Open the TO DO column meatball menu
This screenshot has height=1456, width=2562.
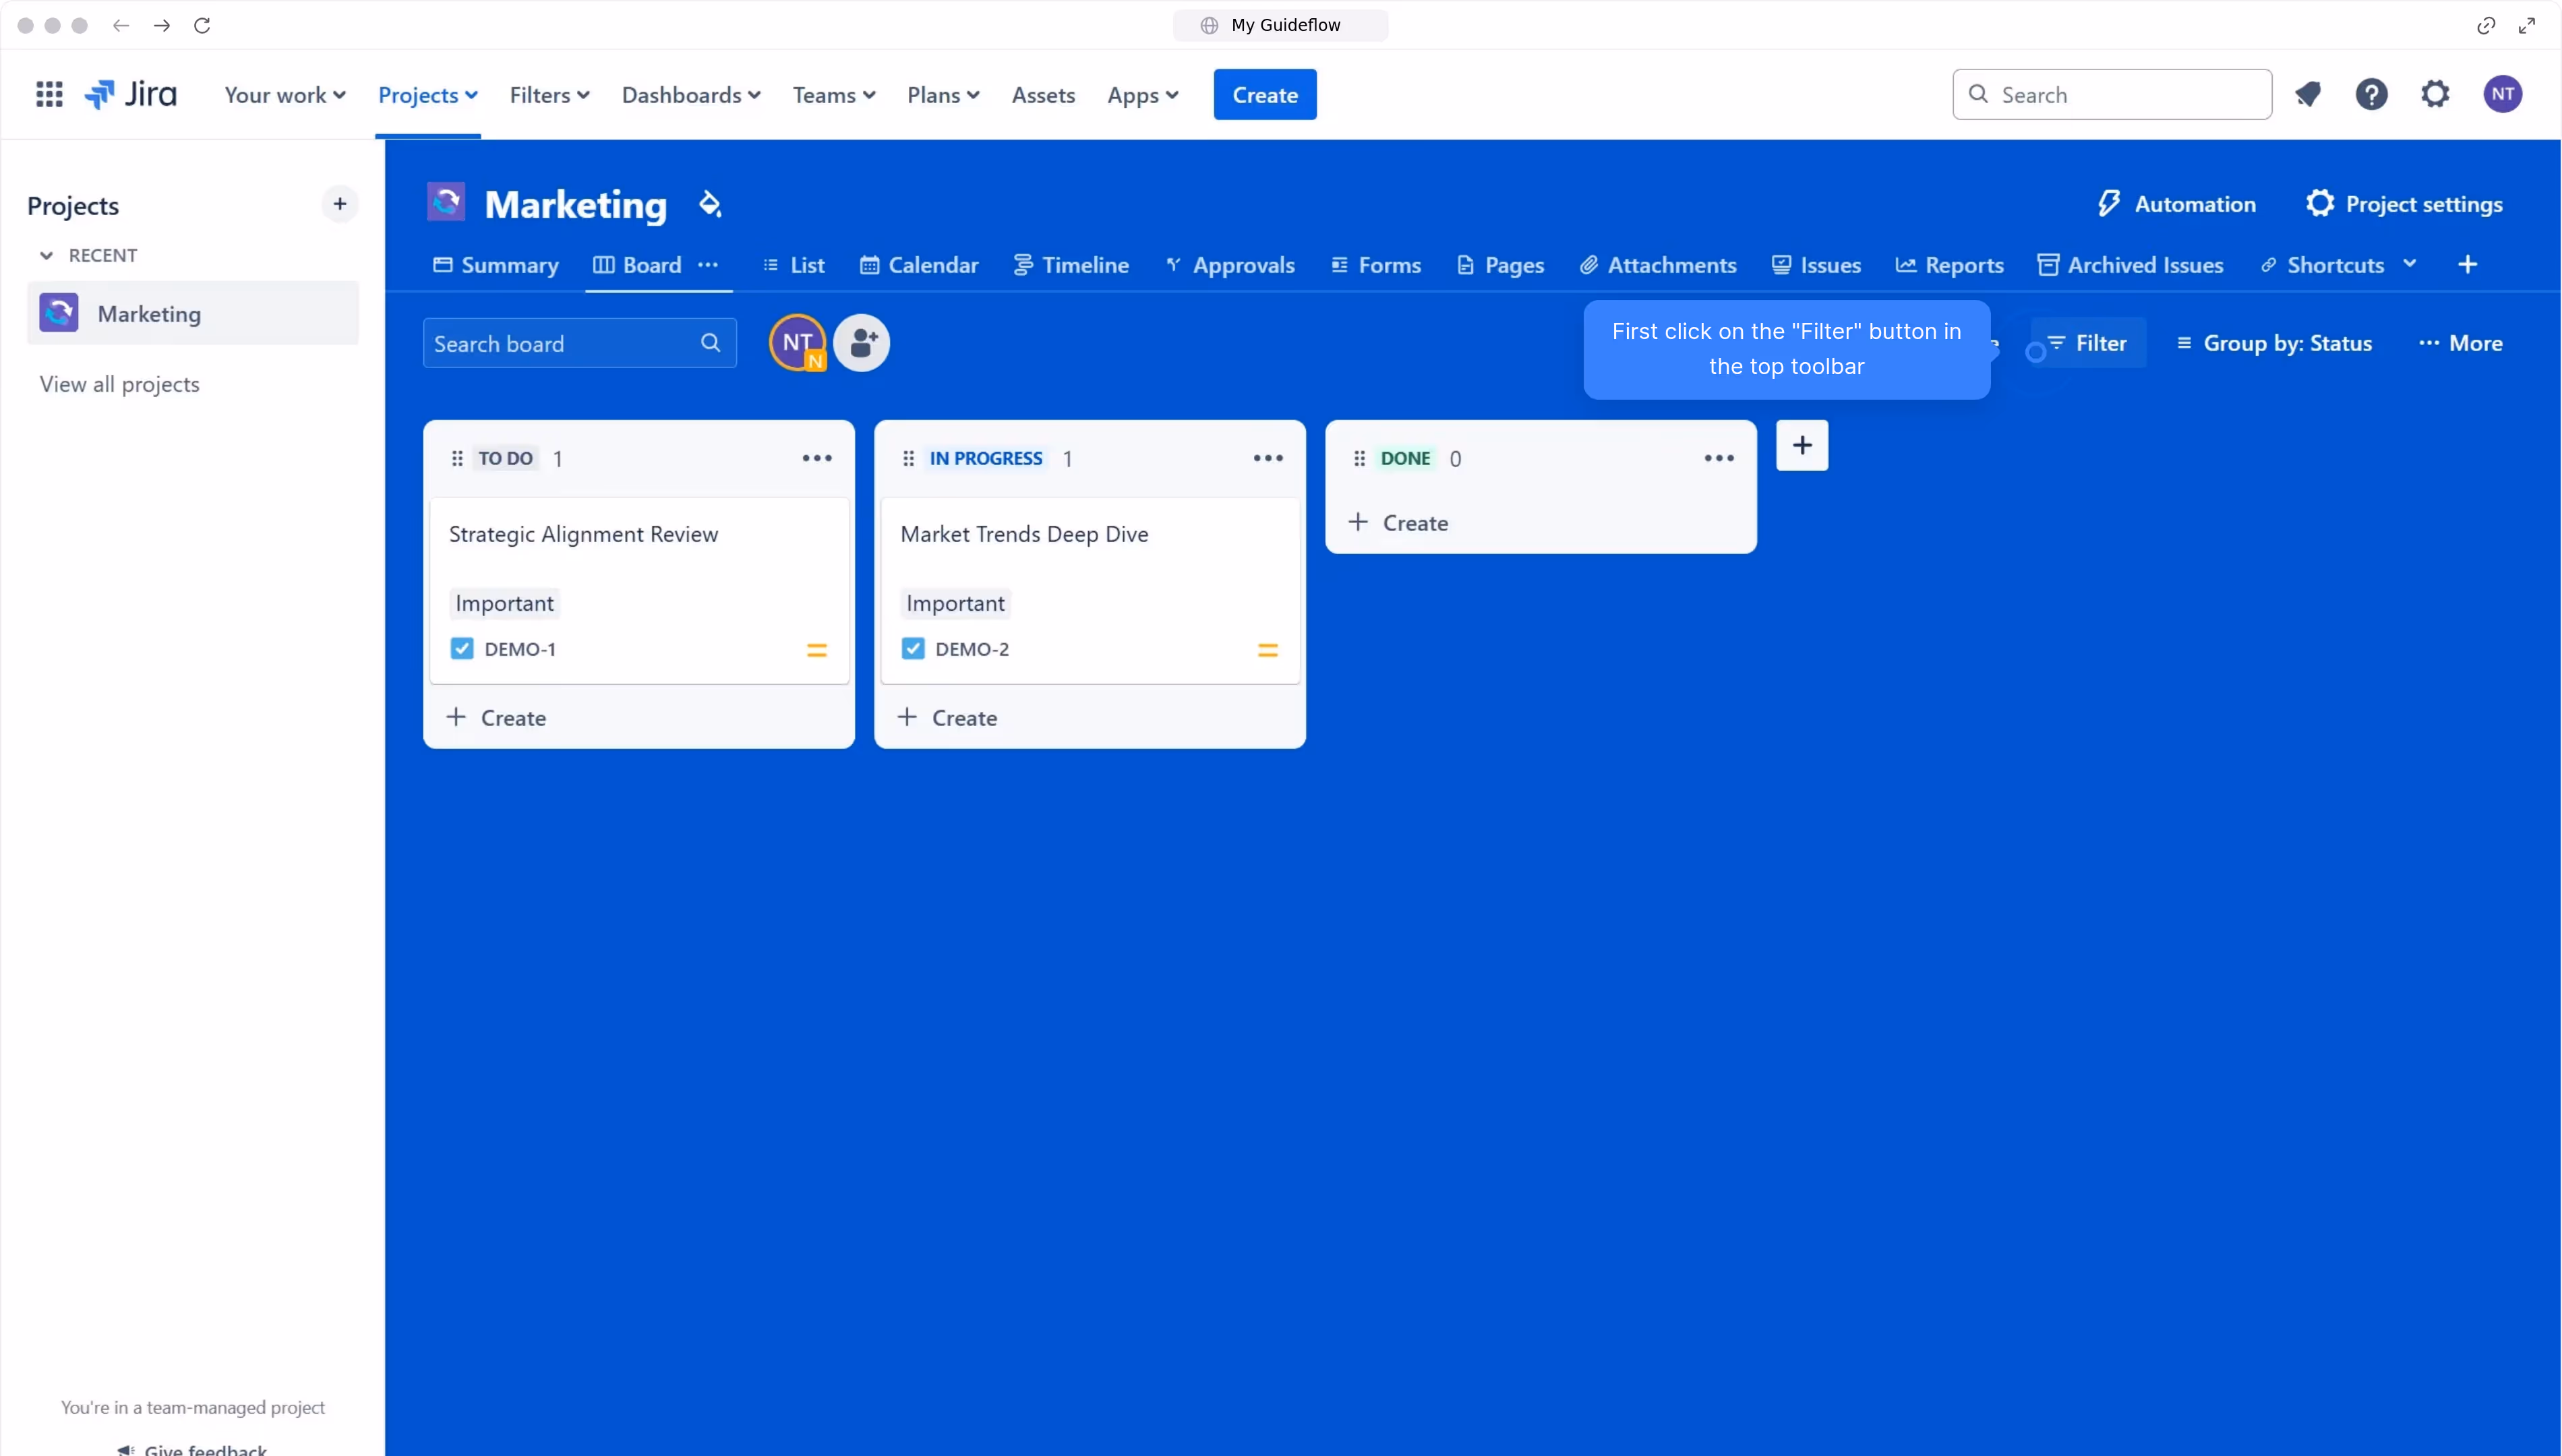pos(817,457)
